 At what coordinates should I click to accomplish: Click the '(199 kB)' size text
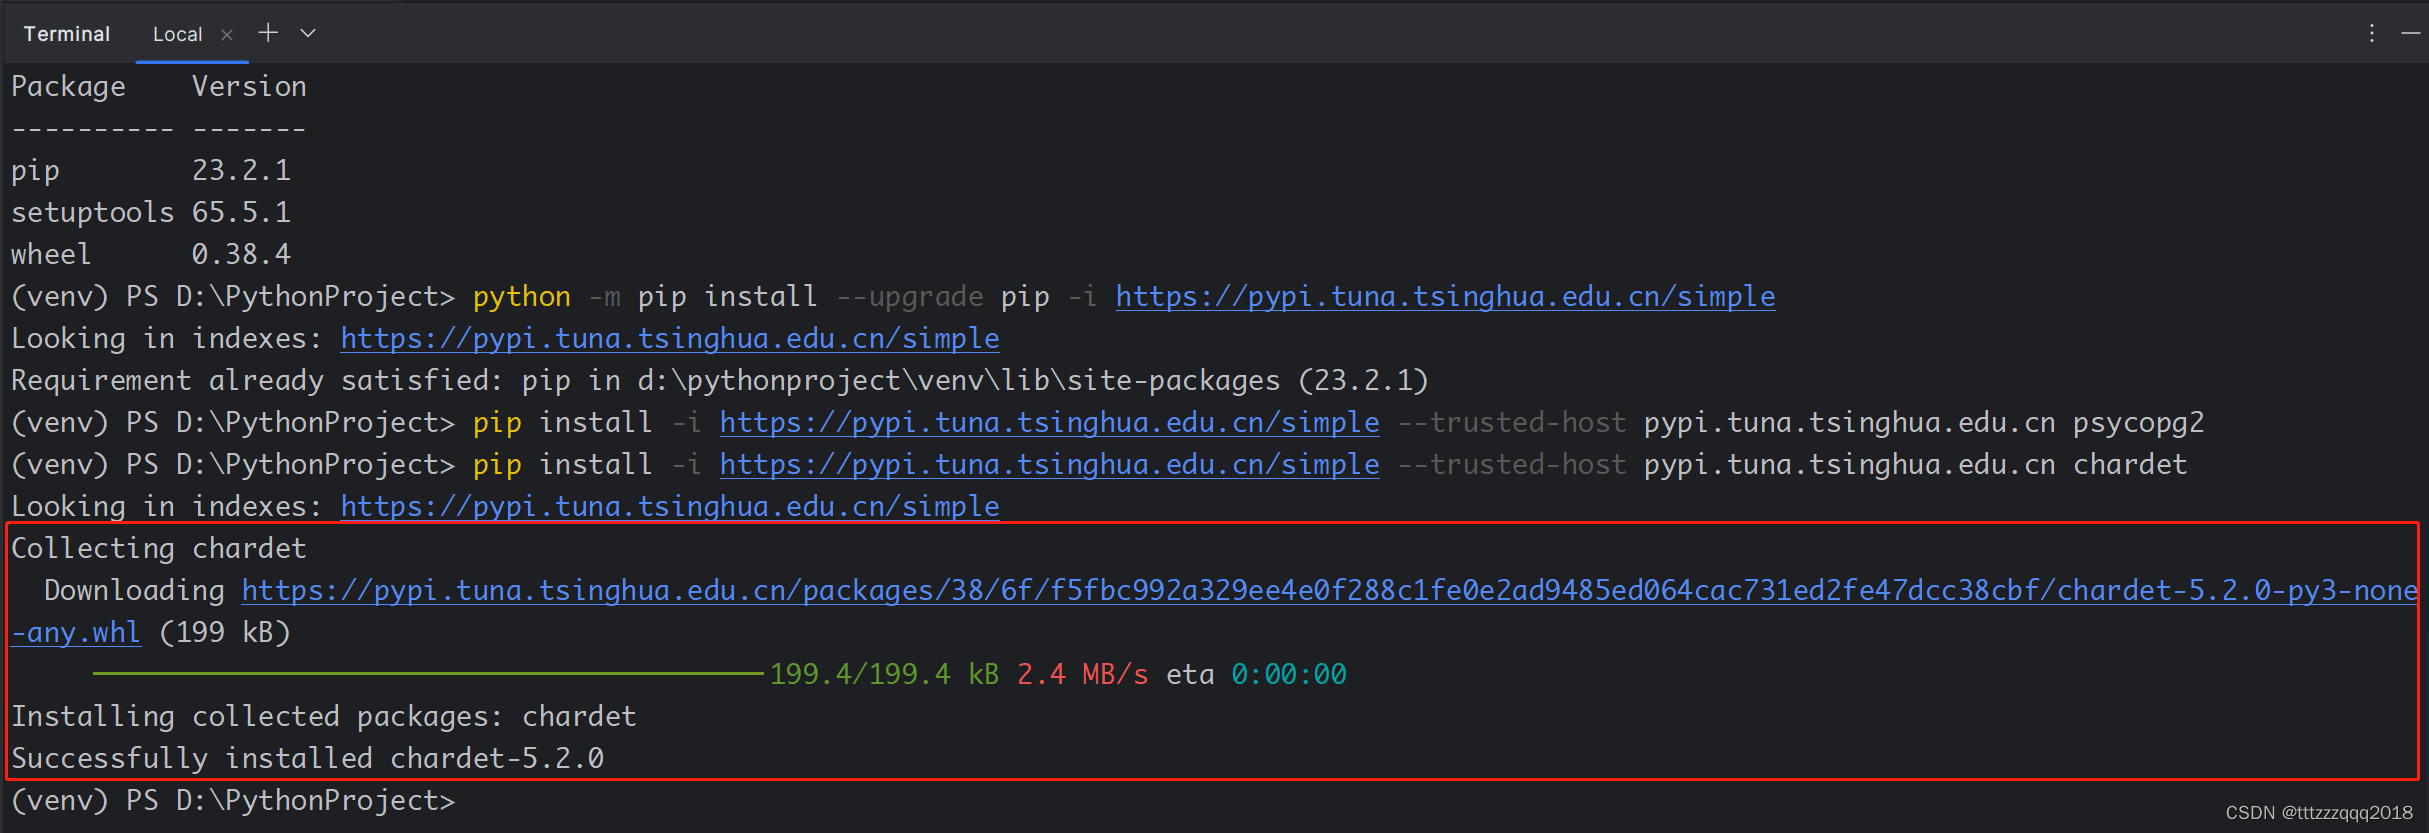tap(225, 633)
